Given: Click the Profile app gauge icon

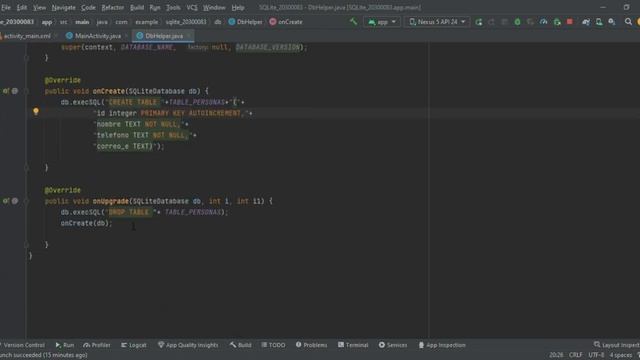Looking at the screenshot, I should click(x=543, y=22).
